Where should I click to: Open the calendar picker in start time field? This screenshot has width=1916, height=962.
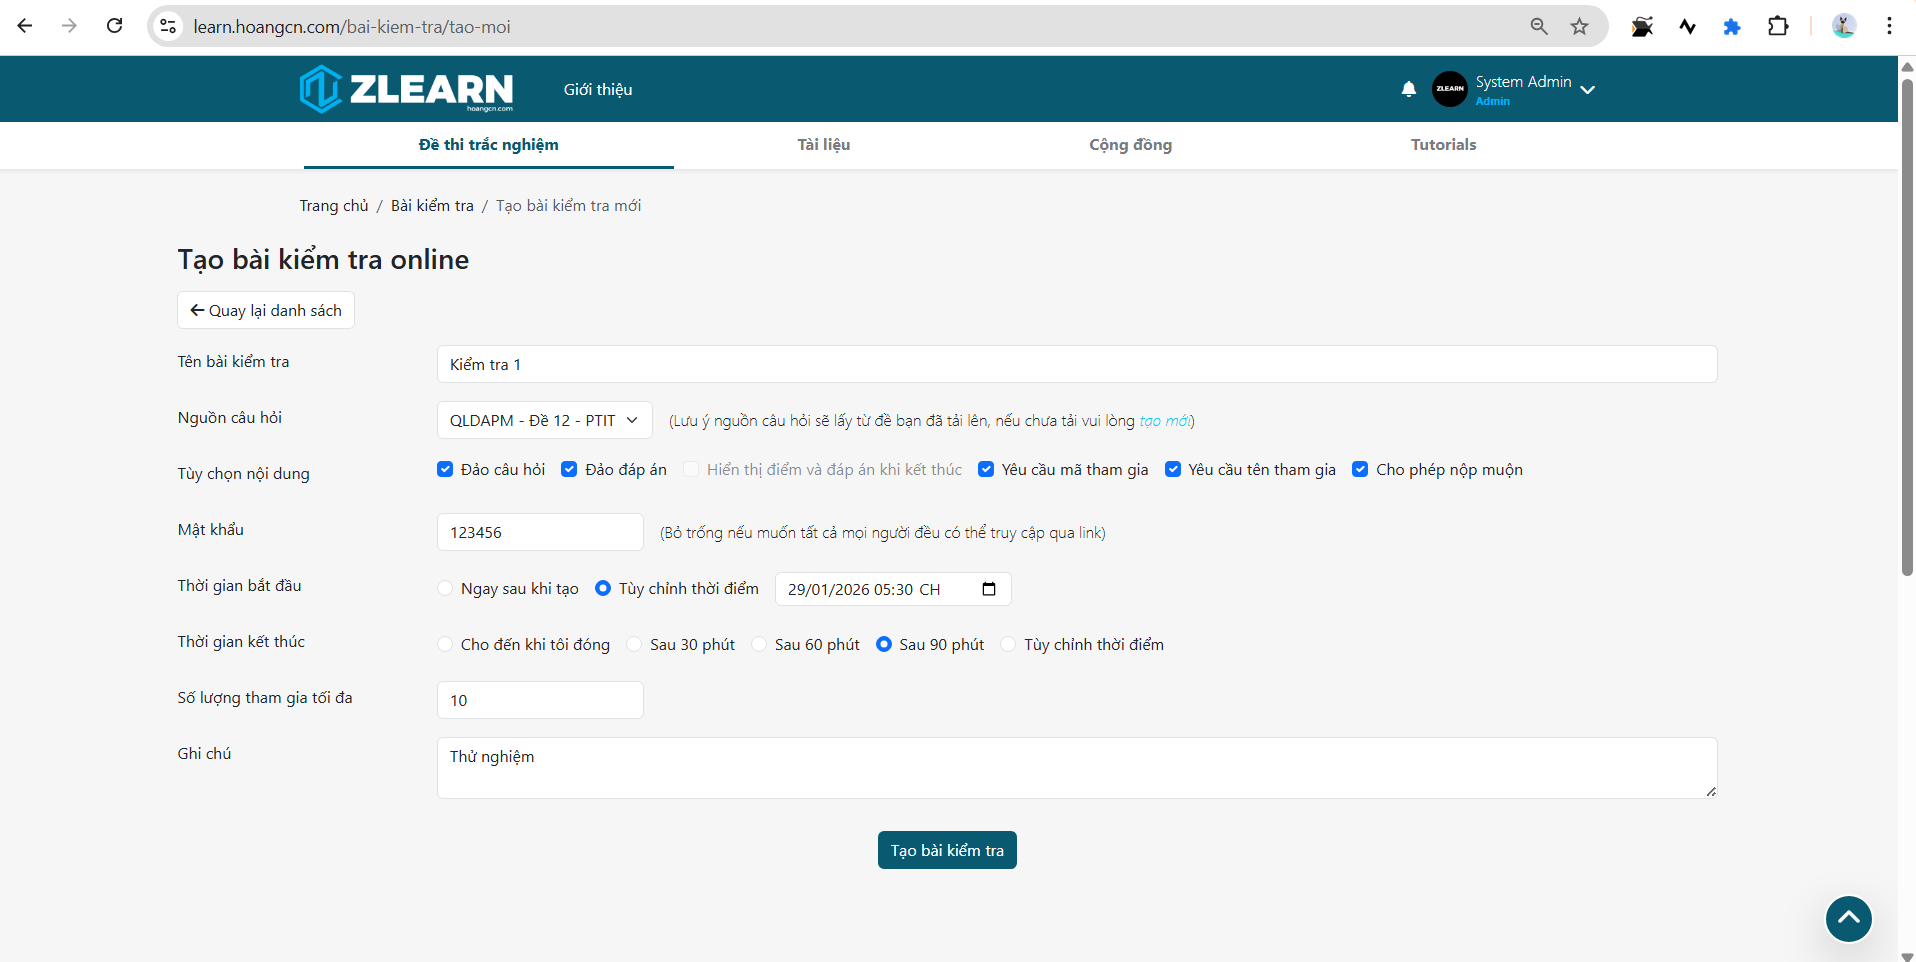[989, 589]
